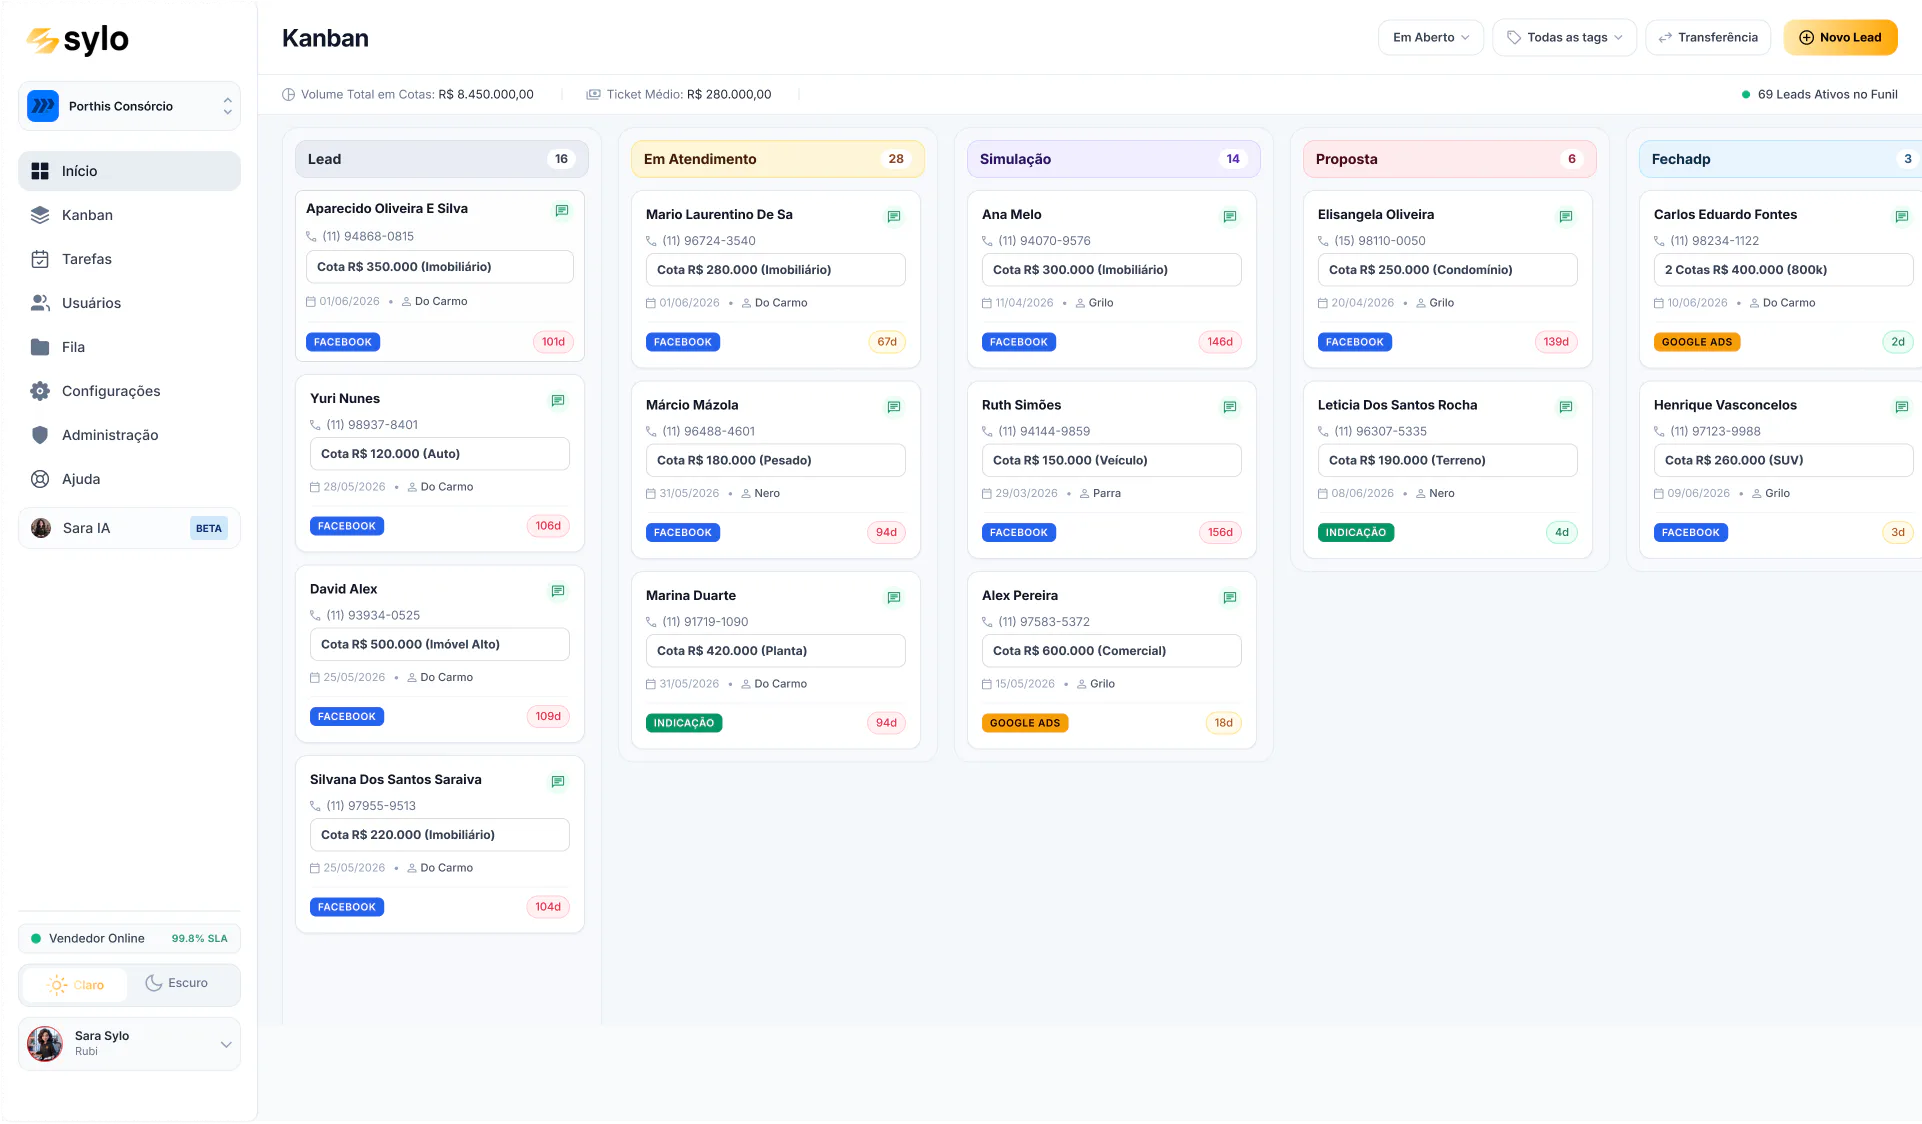This screenshot has height=1124, width=1922.
Task: Click the sylo logo
Action: (77, 39)
